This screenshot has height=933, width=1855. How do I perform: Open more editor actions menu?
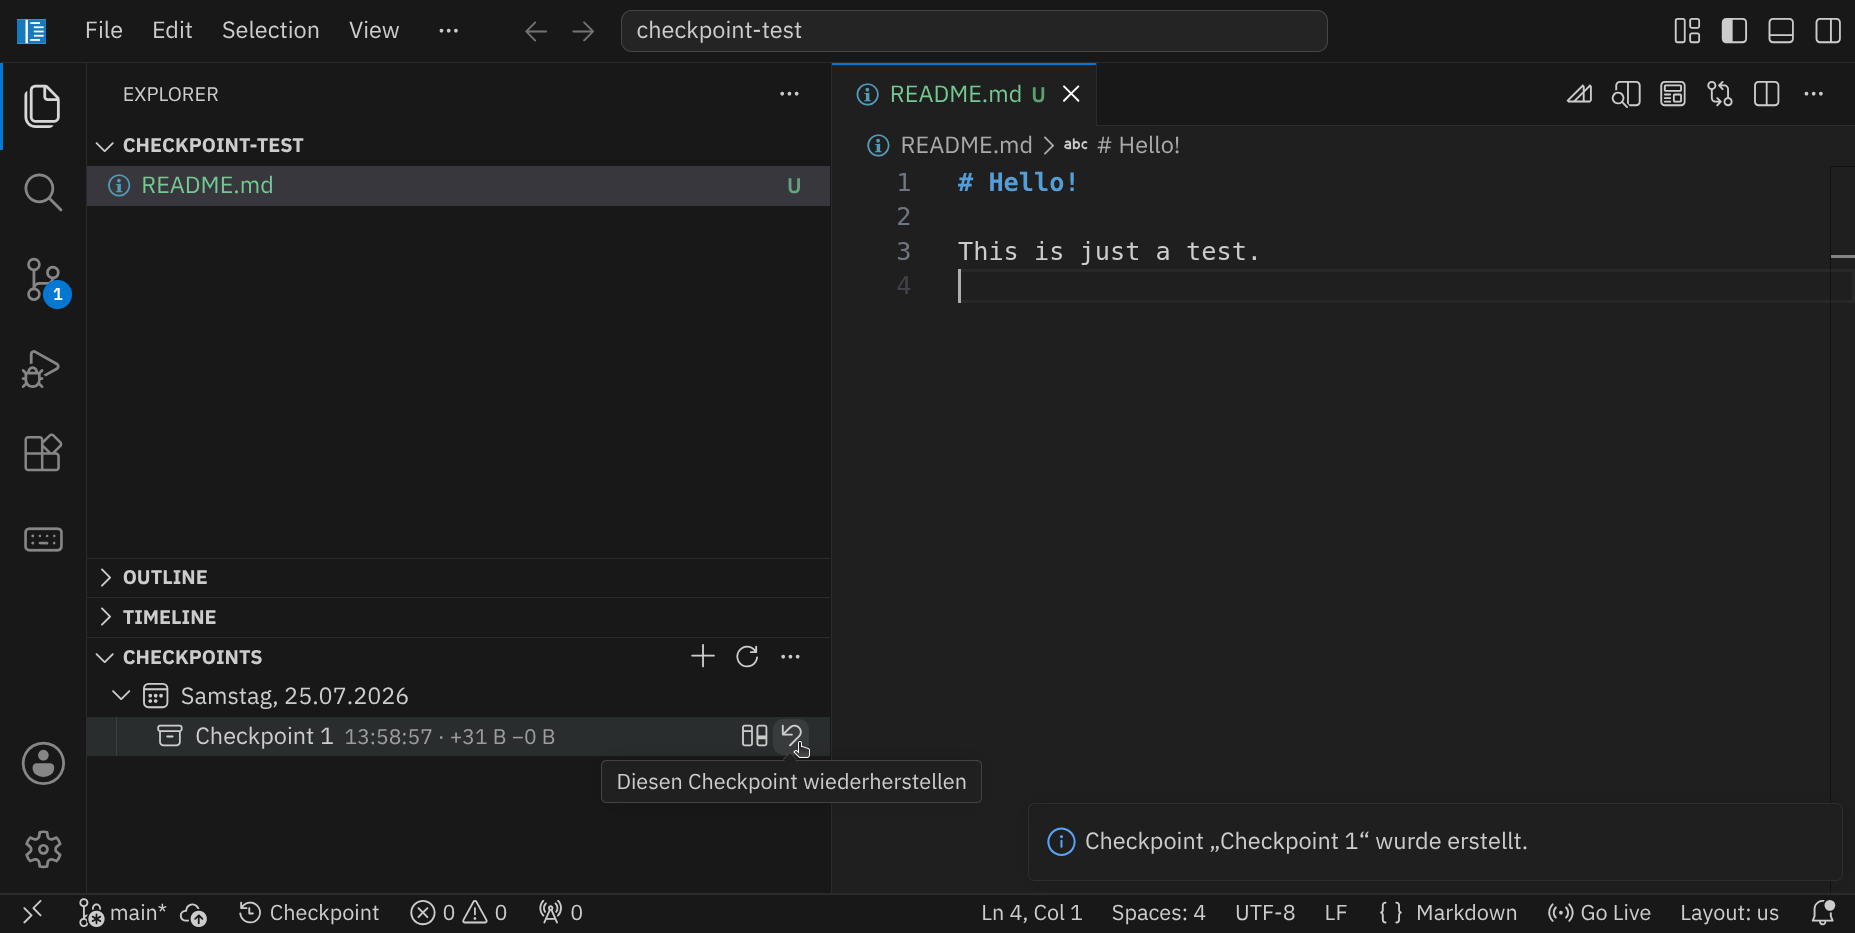coord(1814,94)
